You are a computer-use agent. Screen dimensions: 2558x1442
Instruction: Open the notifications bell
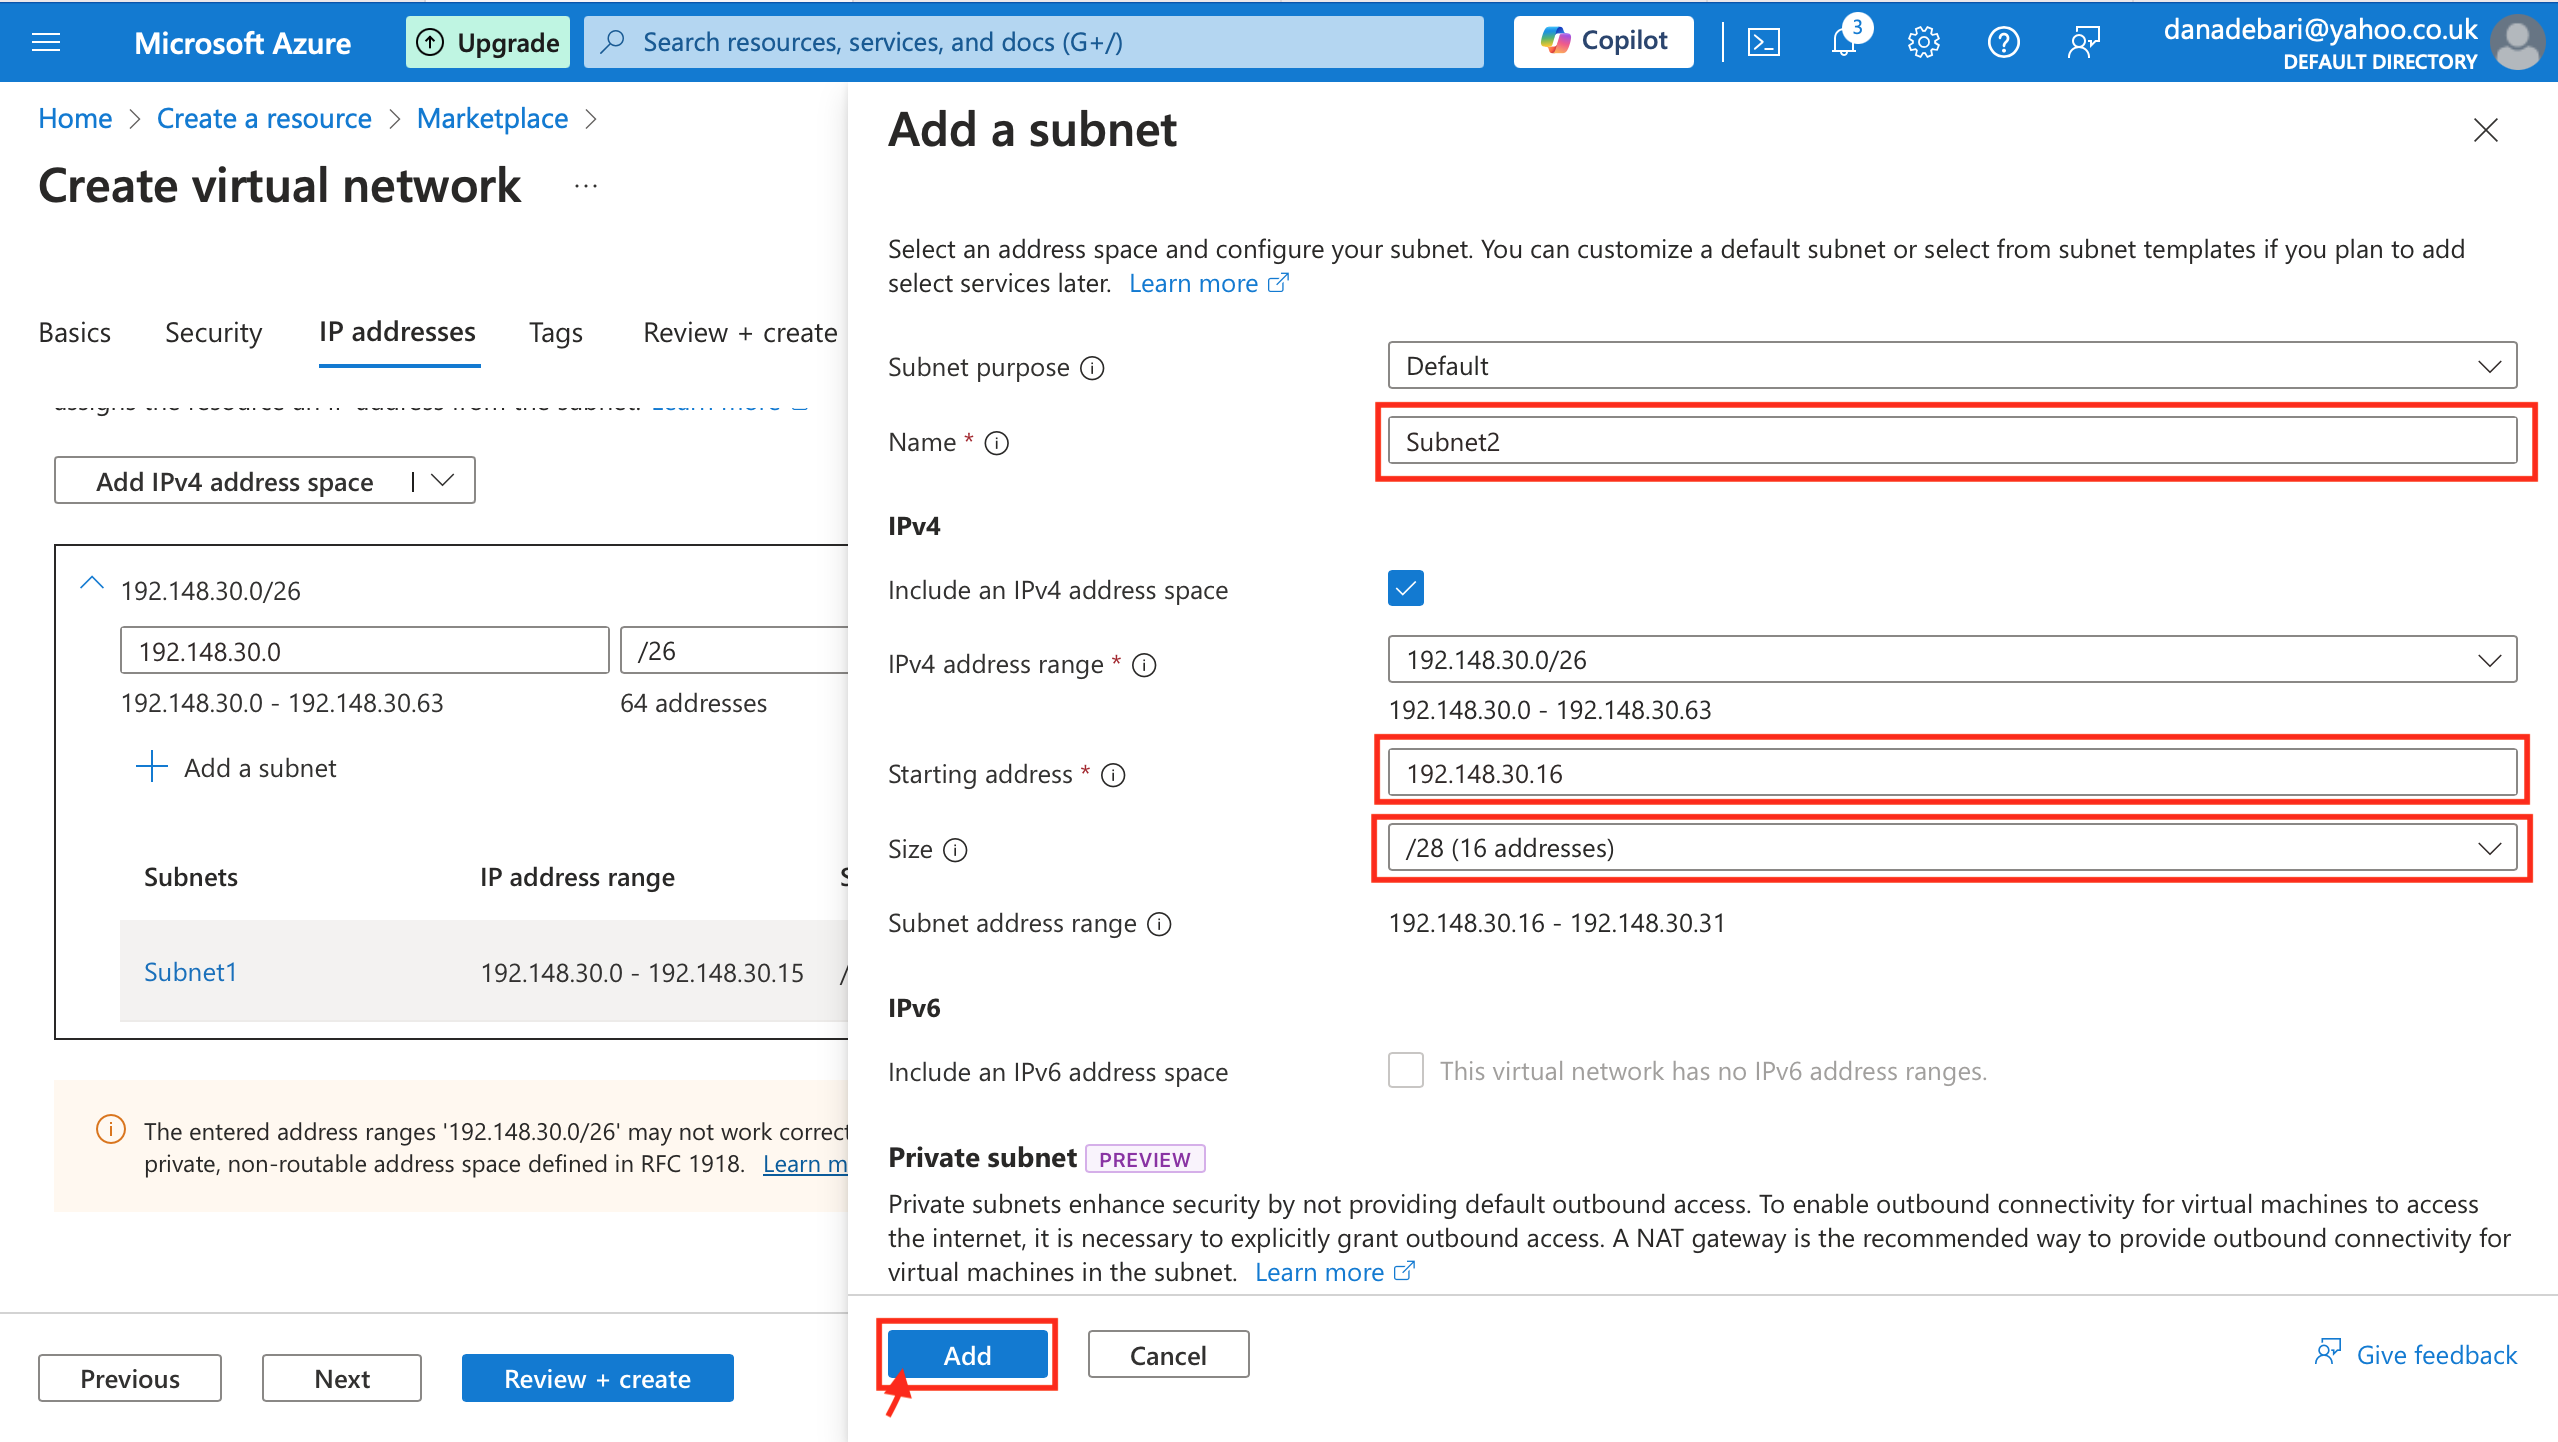1844,42
